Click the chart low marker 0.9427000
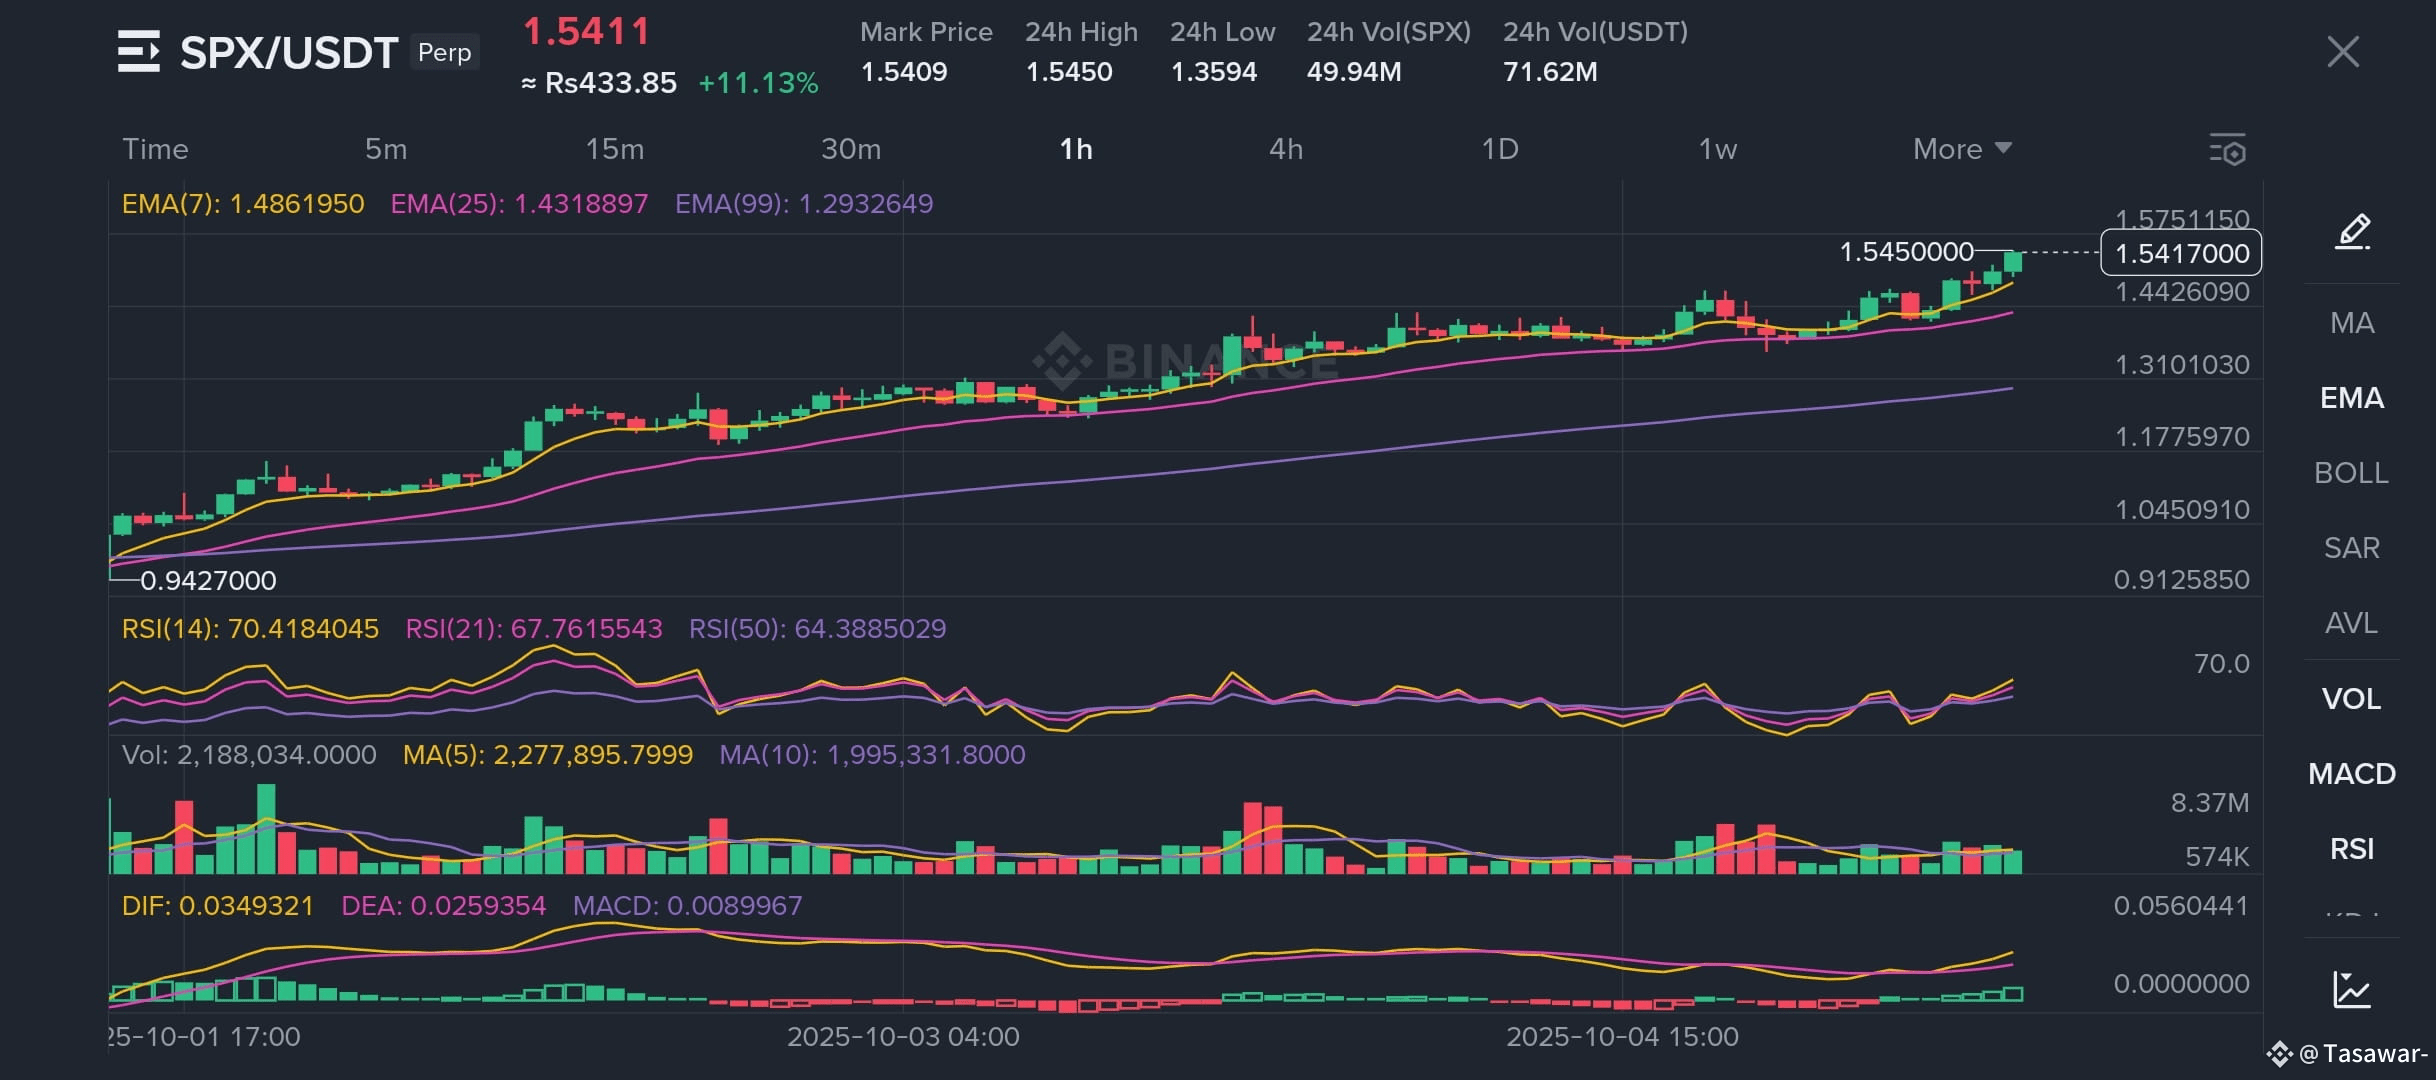 point(208,581)
